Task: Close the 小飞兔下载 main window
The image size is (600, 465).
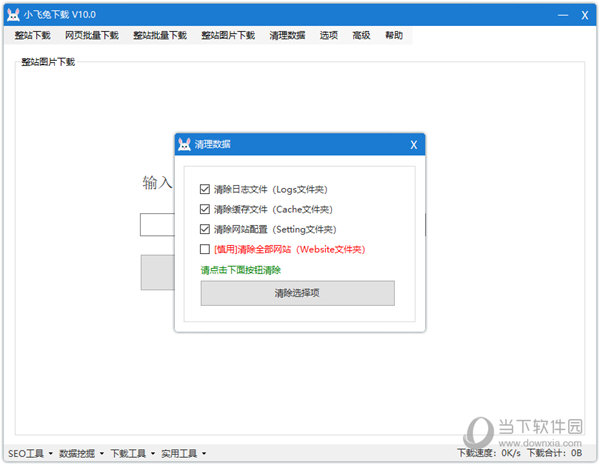Action: click(x=585, y=15)
